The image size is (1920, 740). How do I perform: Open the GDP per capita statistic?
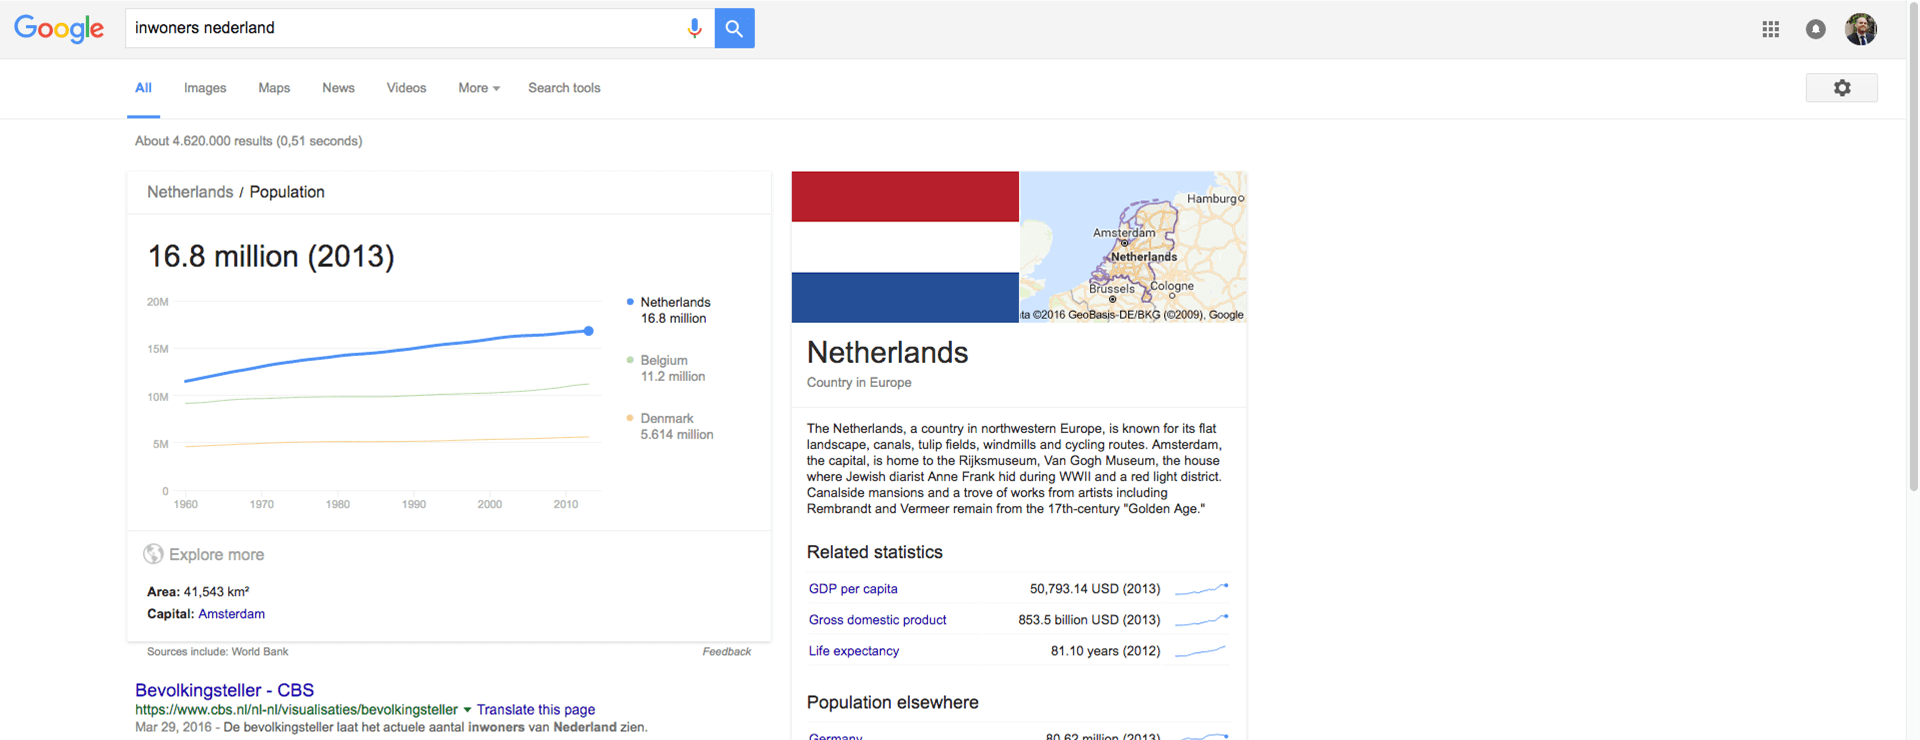pyautogui.click(x=853, y=589)
